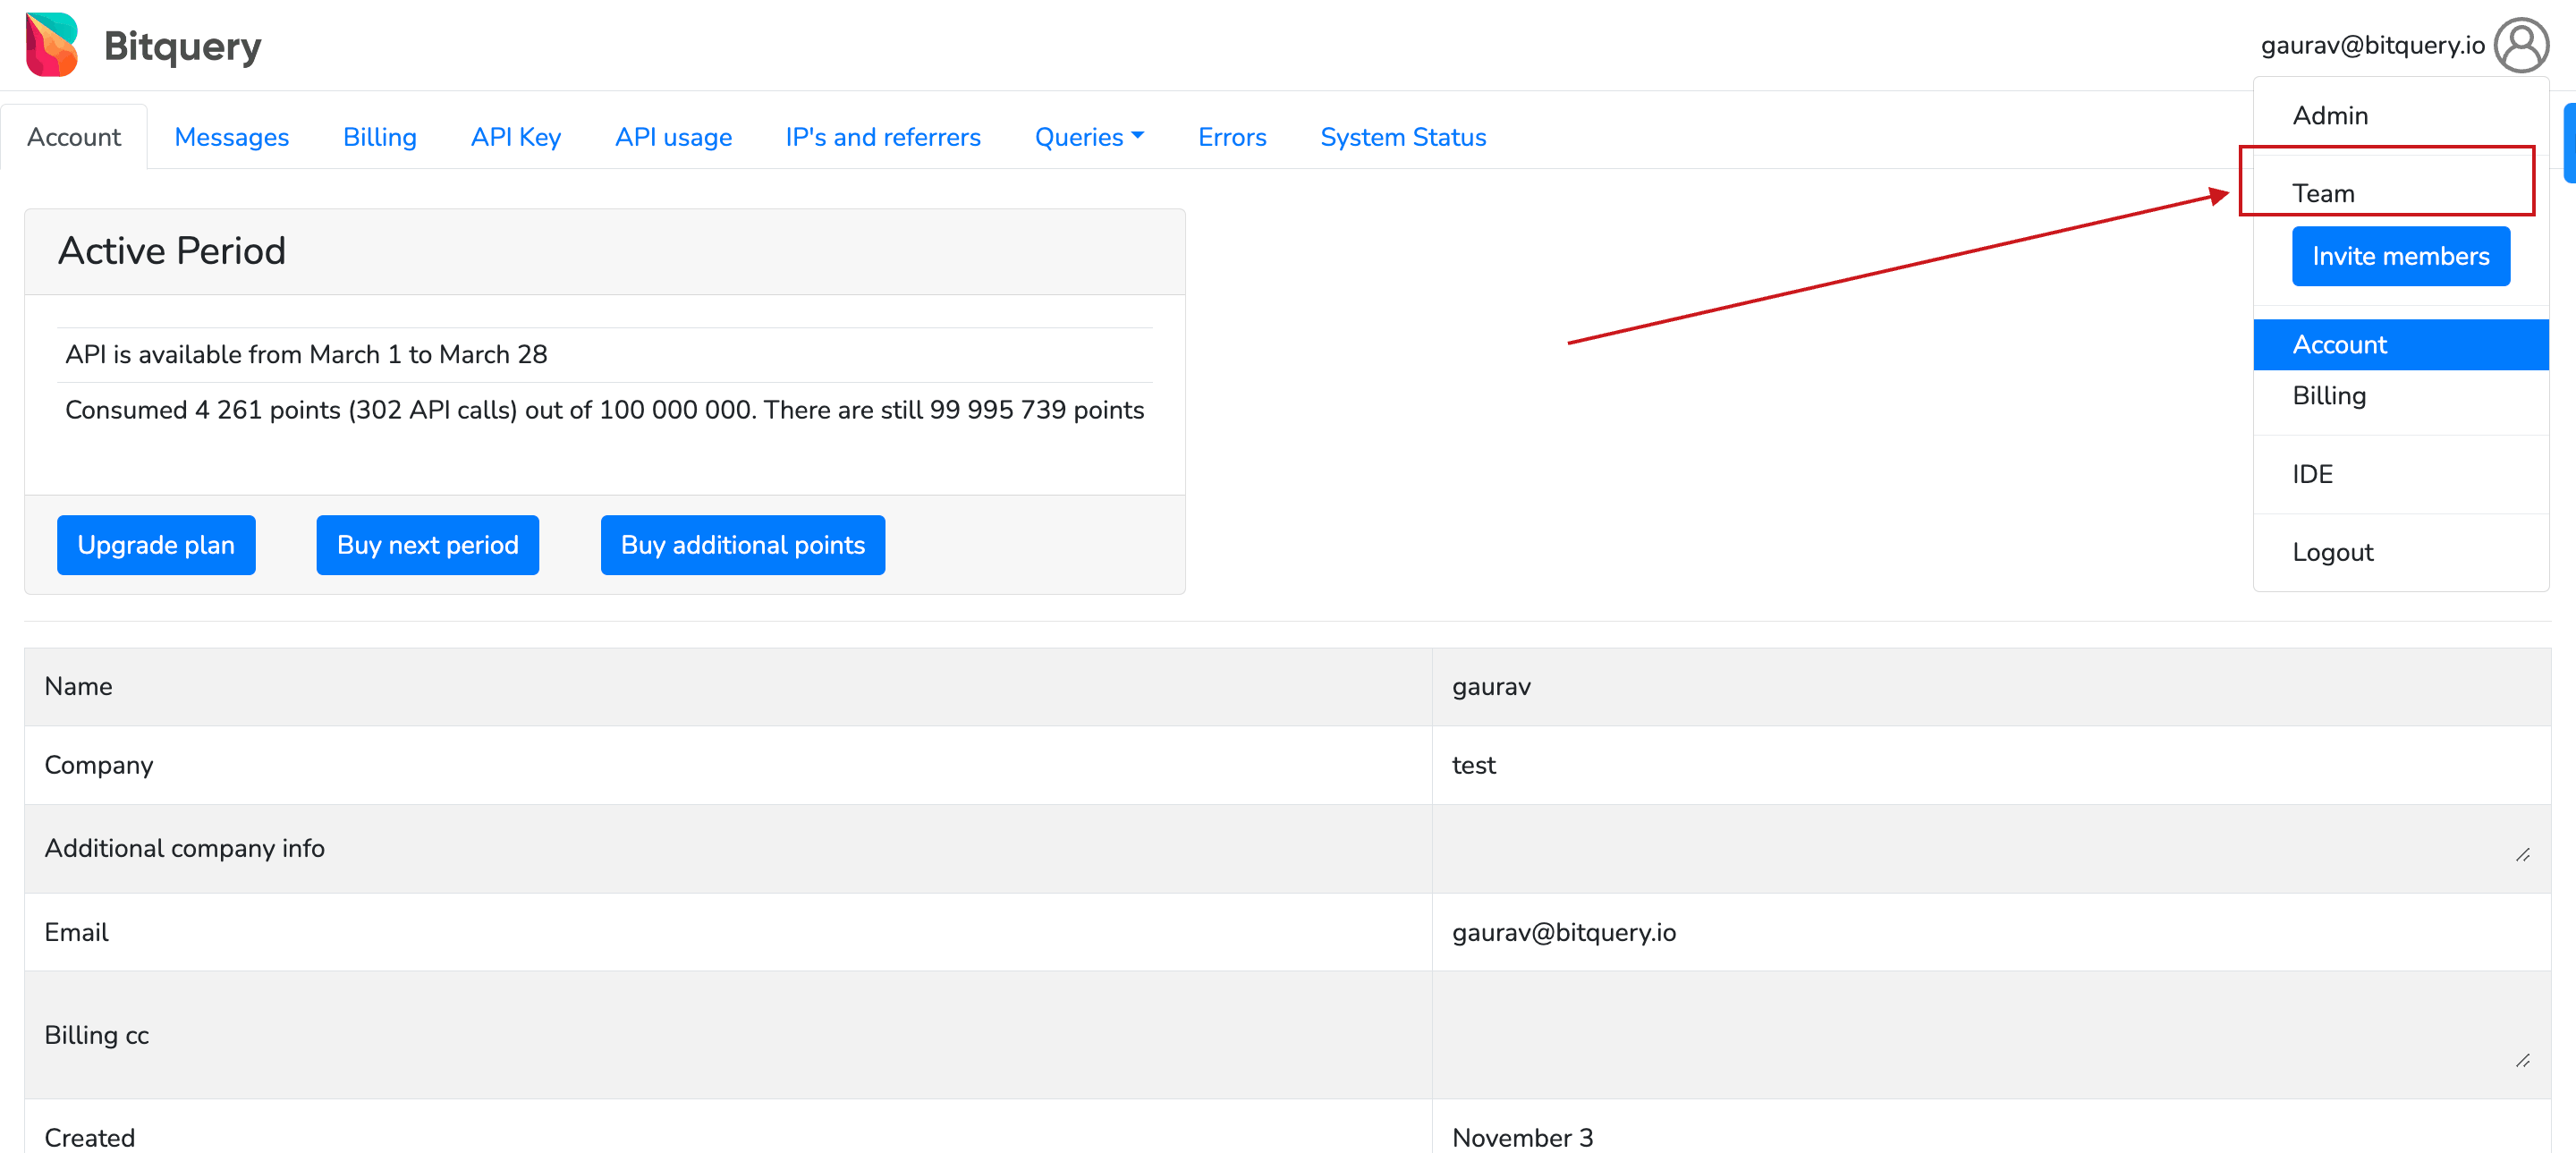
Task: Select Logout in the user menu
Action: coord(2401,552)
